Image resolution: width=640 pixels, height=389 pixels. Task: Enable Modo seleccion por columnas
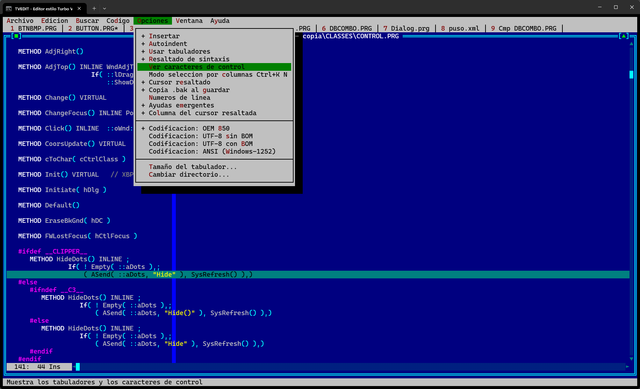(x=214, y=75)
